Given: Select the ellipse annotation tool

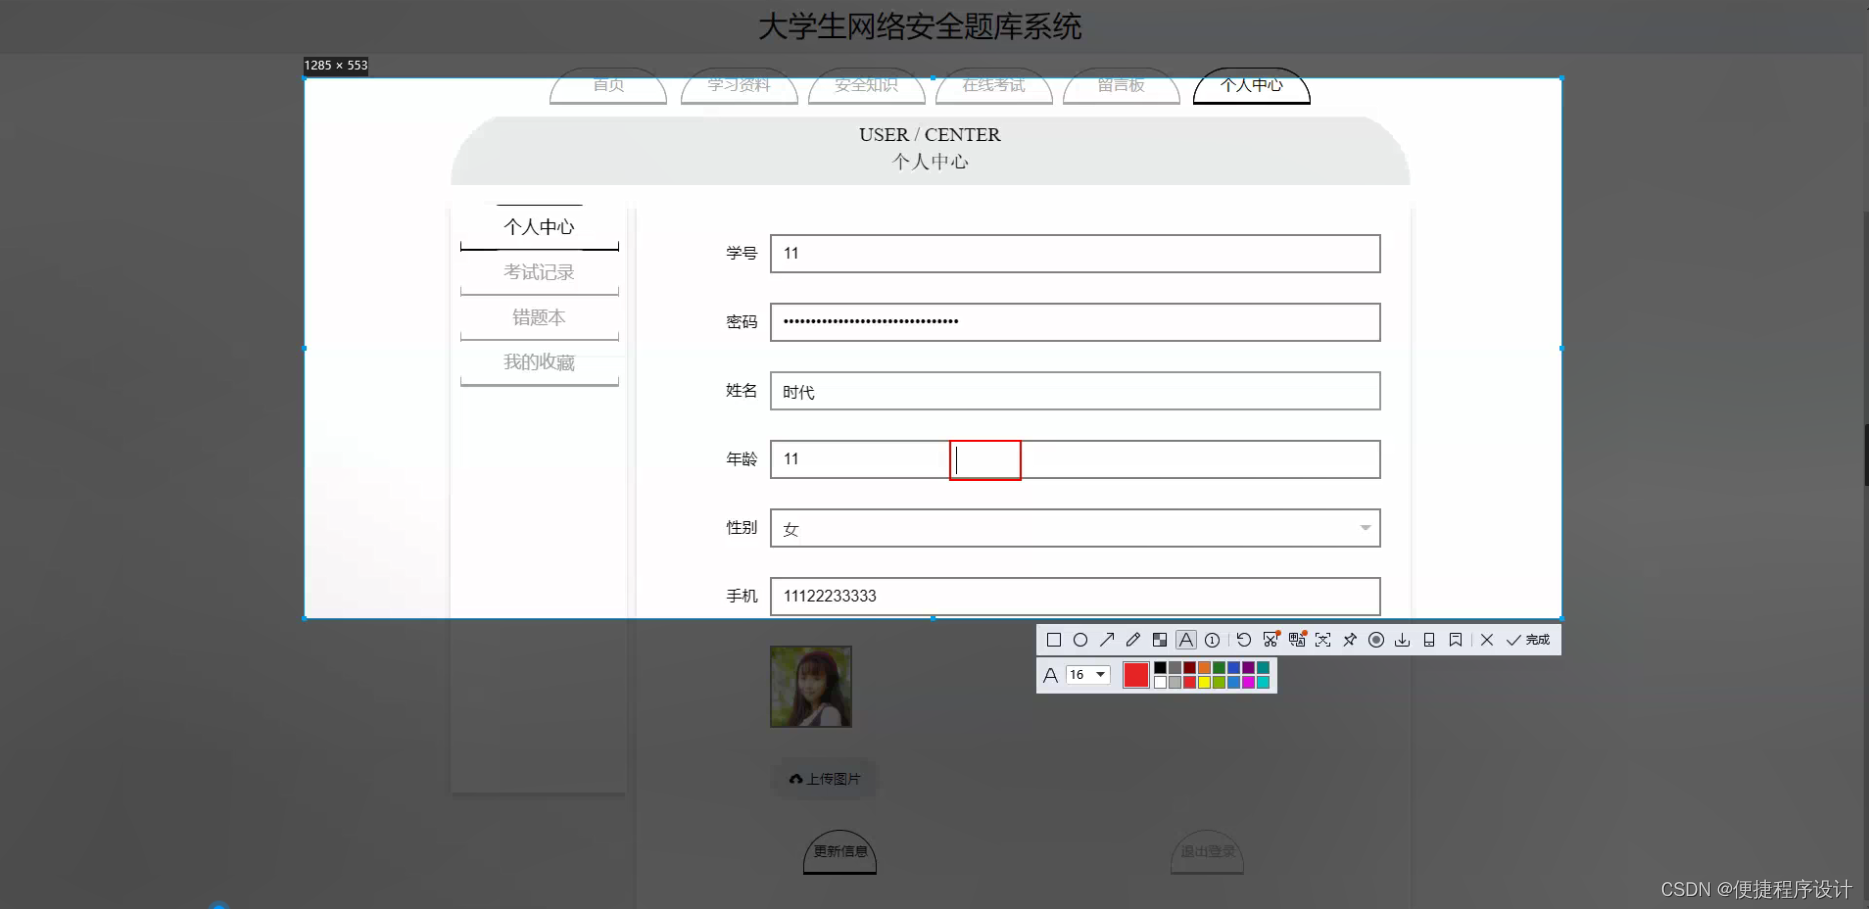Looking at the screenshot, I should coord(1081,640).
